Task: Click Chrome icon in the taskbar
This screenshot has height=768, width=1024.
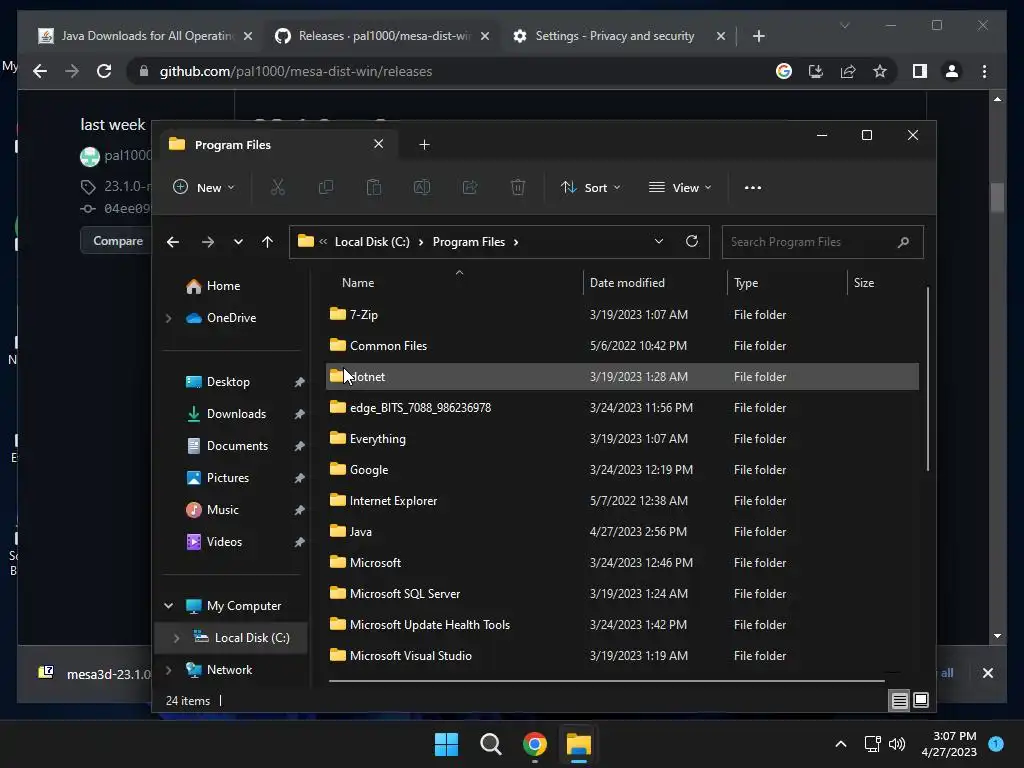Action: tap(534, 744)
